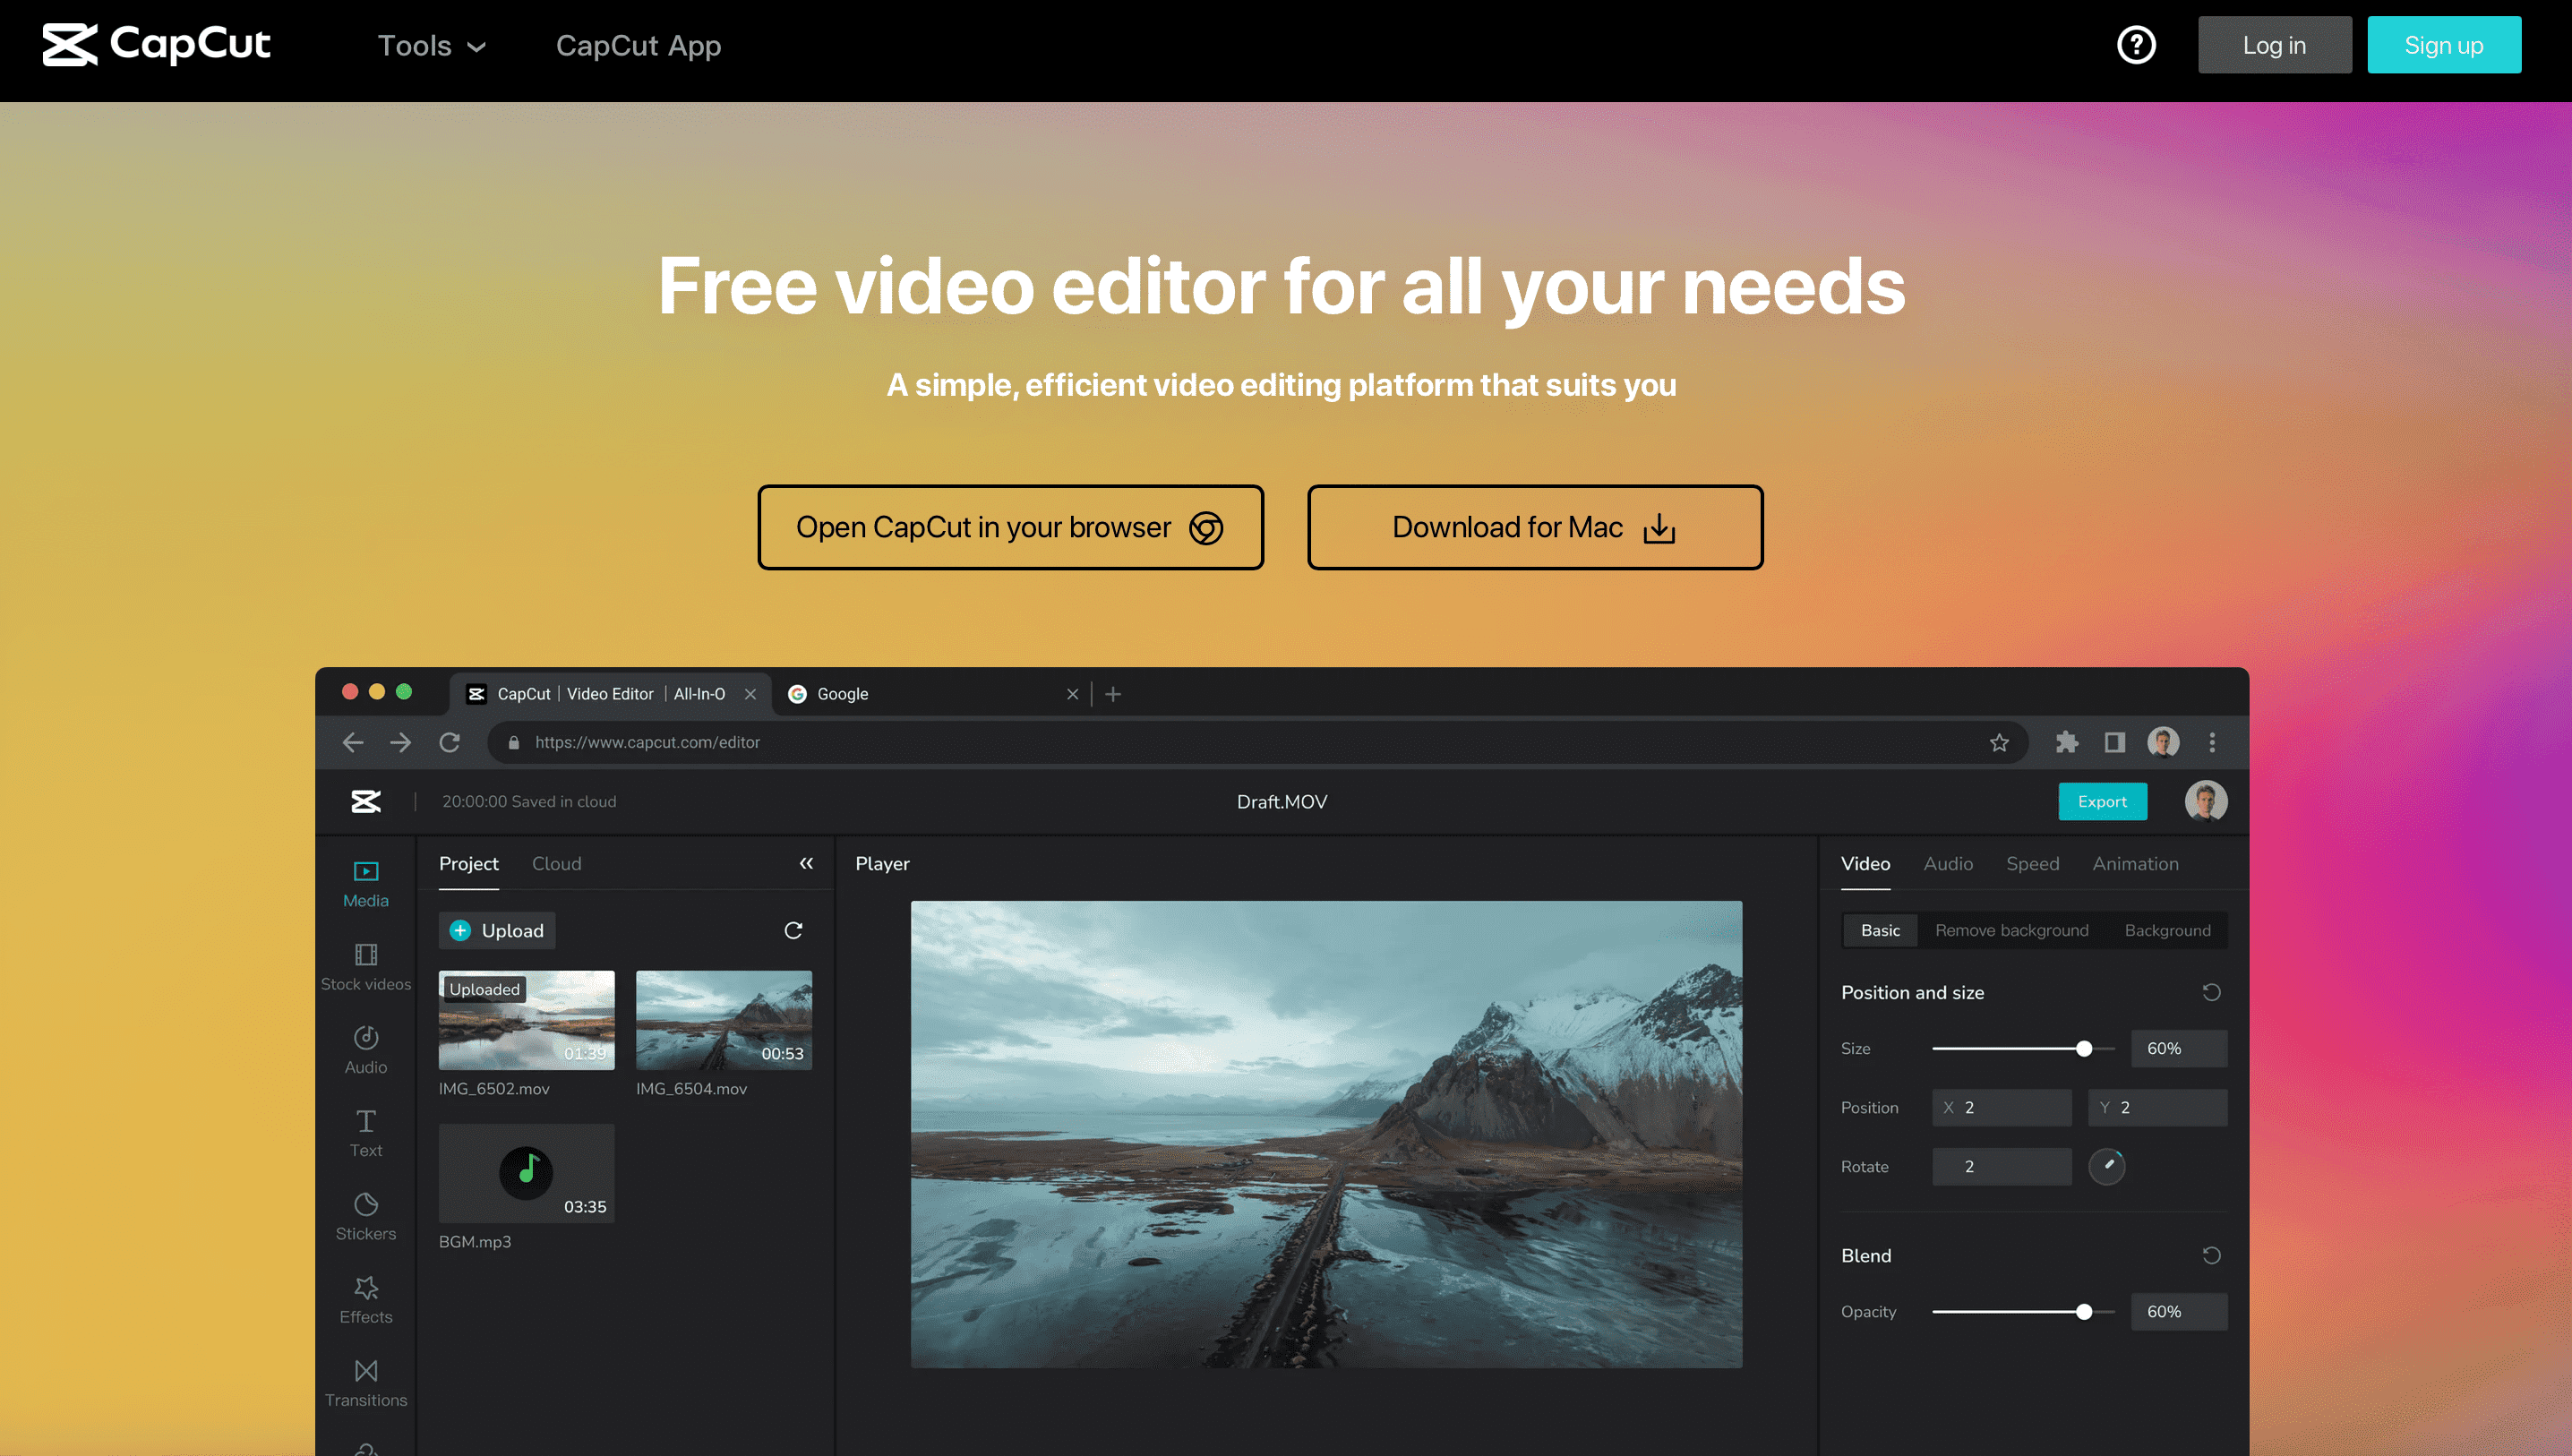Click the Position Y input field

[2157, 1107]
